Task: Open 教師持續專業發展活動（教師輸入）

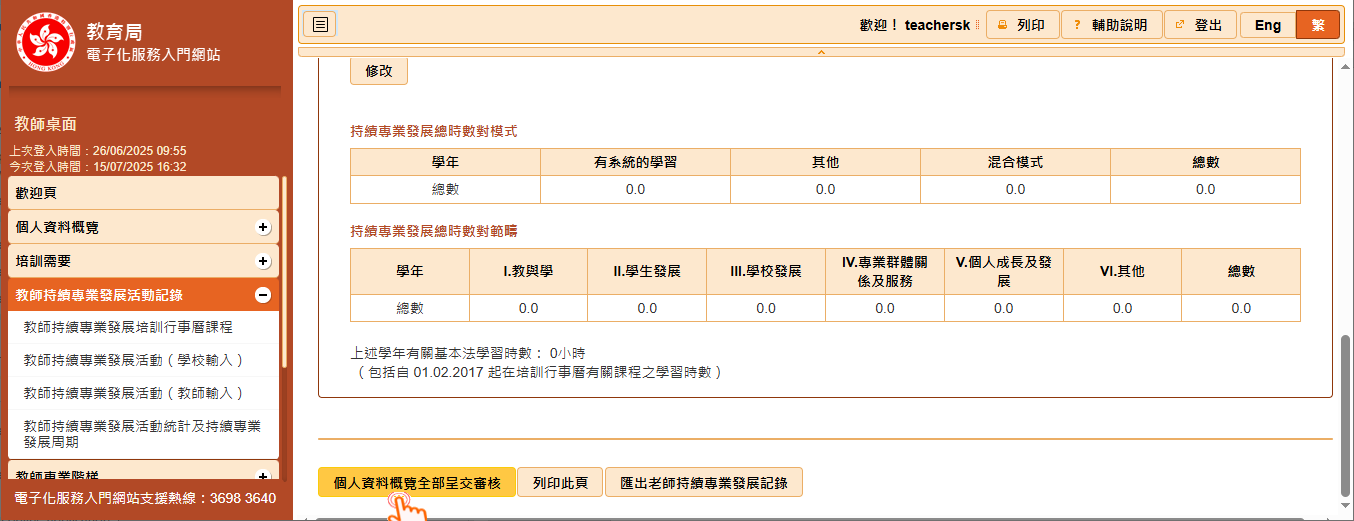Action: click(143, 393)
